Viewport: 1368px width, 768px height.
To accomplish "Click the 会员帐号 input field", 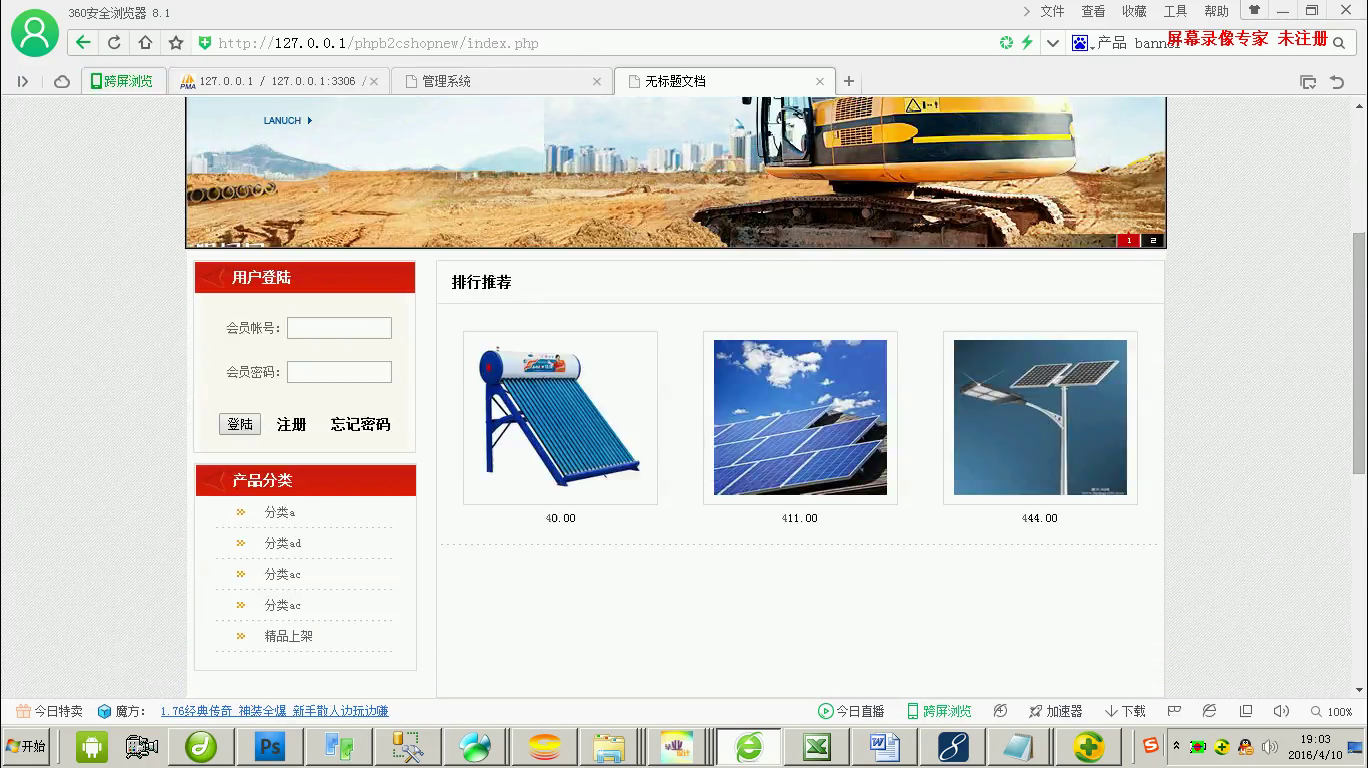I will [x=339, y=328].
